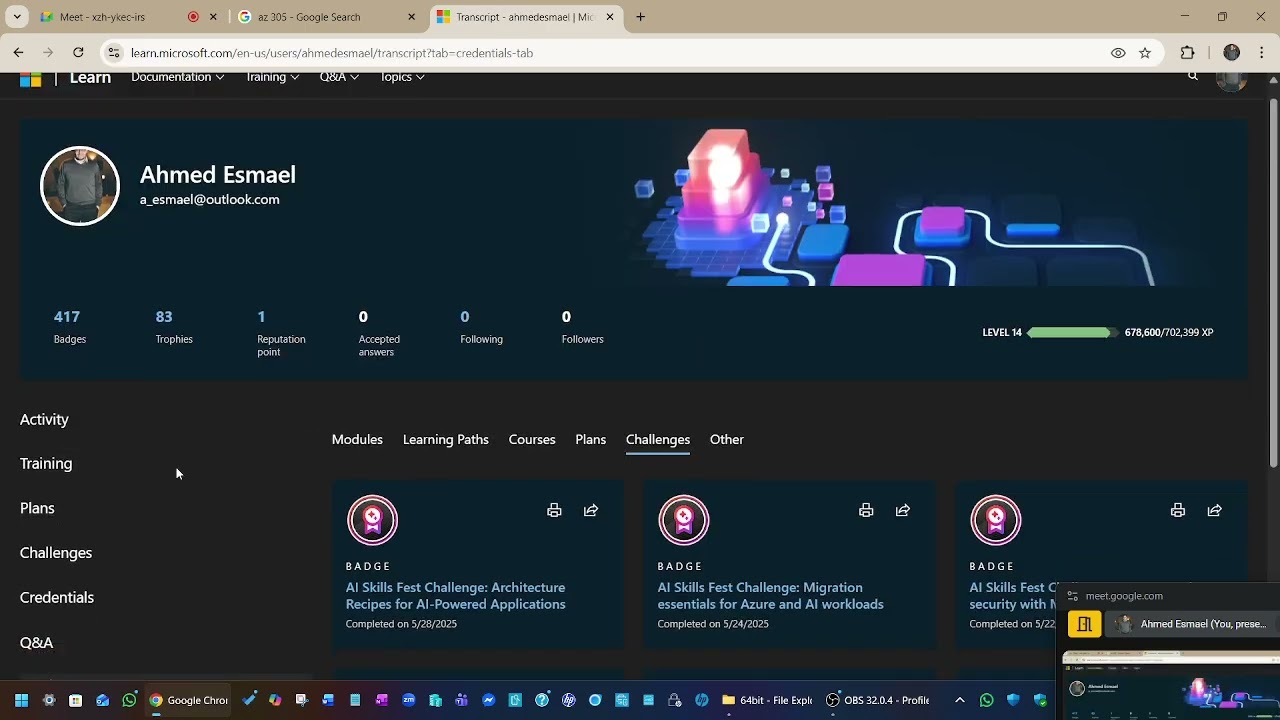Print the Migration essentials challenge badge
The width and height of the screenshot is (1280, 720).
pos(866,510)
